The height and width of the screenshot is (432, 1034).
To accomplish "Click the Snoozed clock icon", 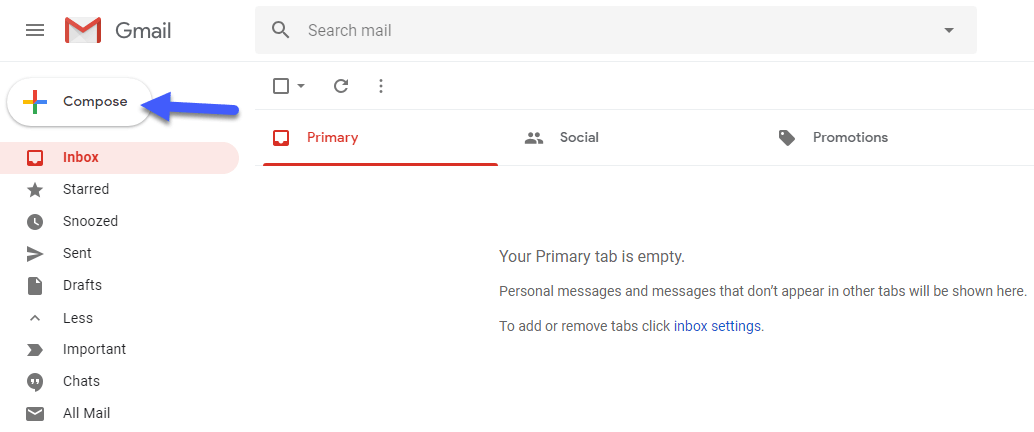I will (x=35, y=221).
